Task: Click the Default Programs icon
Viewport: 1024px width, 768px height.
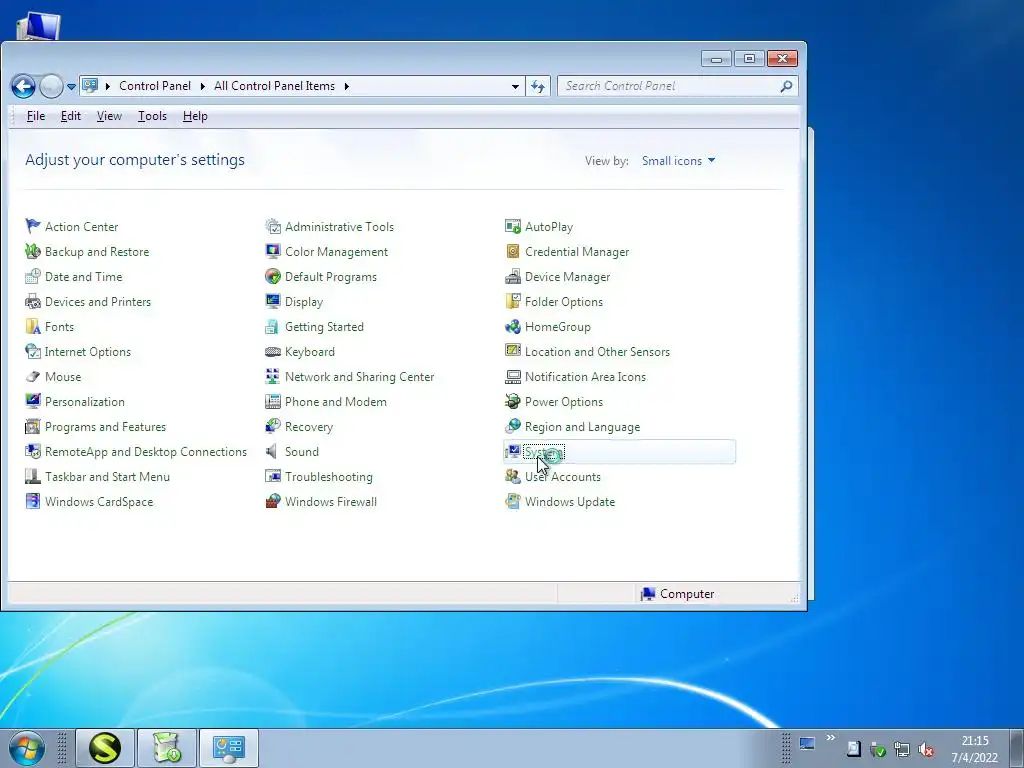Action: coord(273,276)
